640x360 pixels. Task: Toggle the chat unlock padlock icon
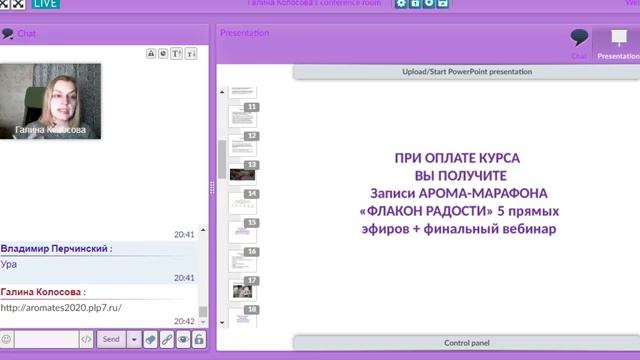tap(199, 339)
